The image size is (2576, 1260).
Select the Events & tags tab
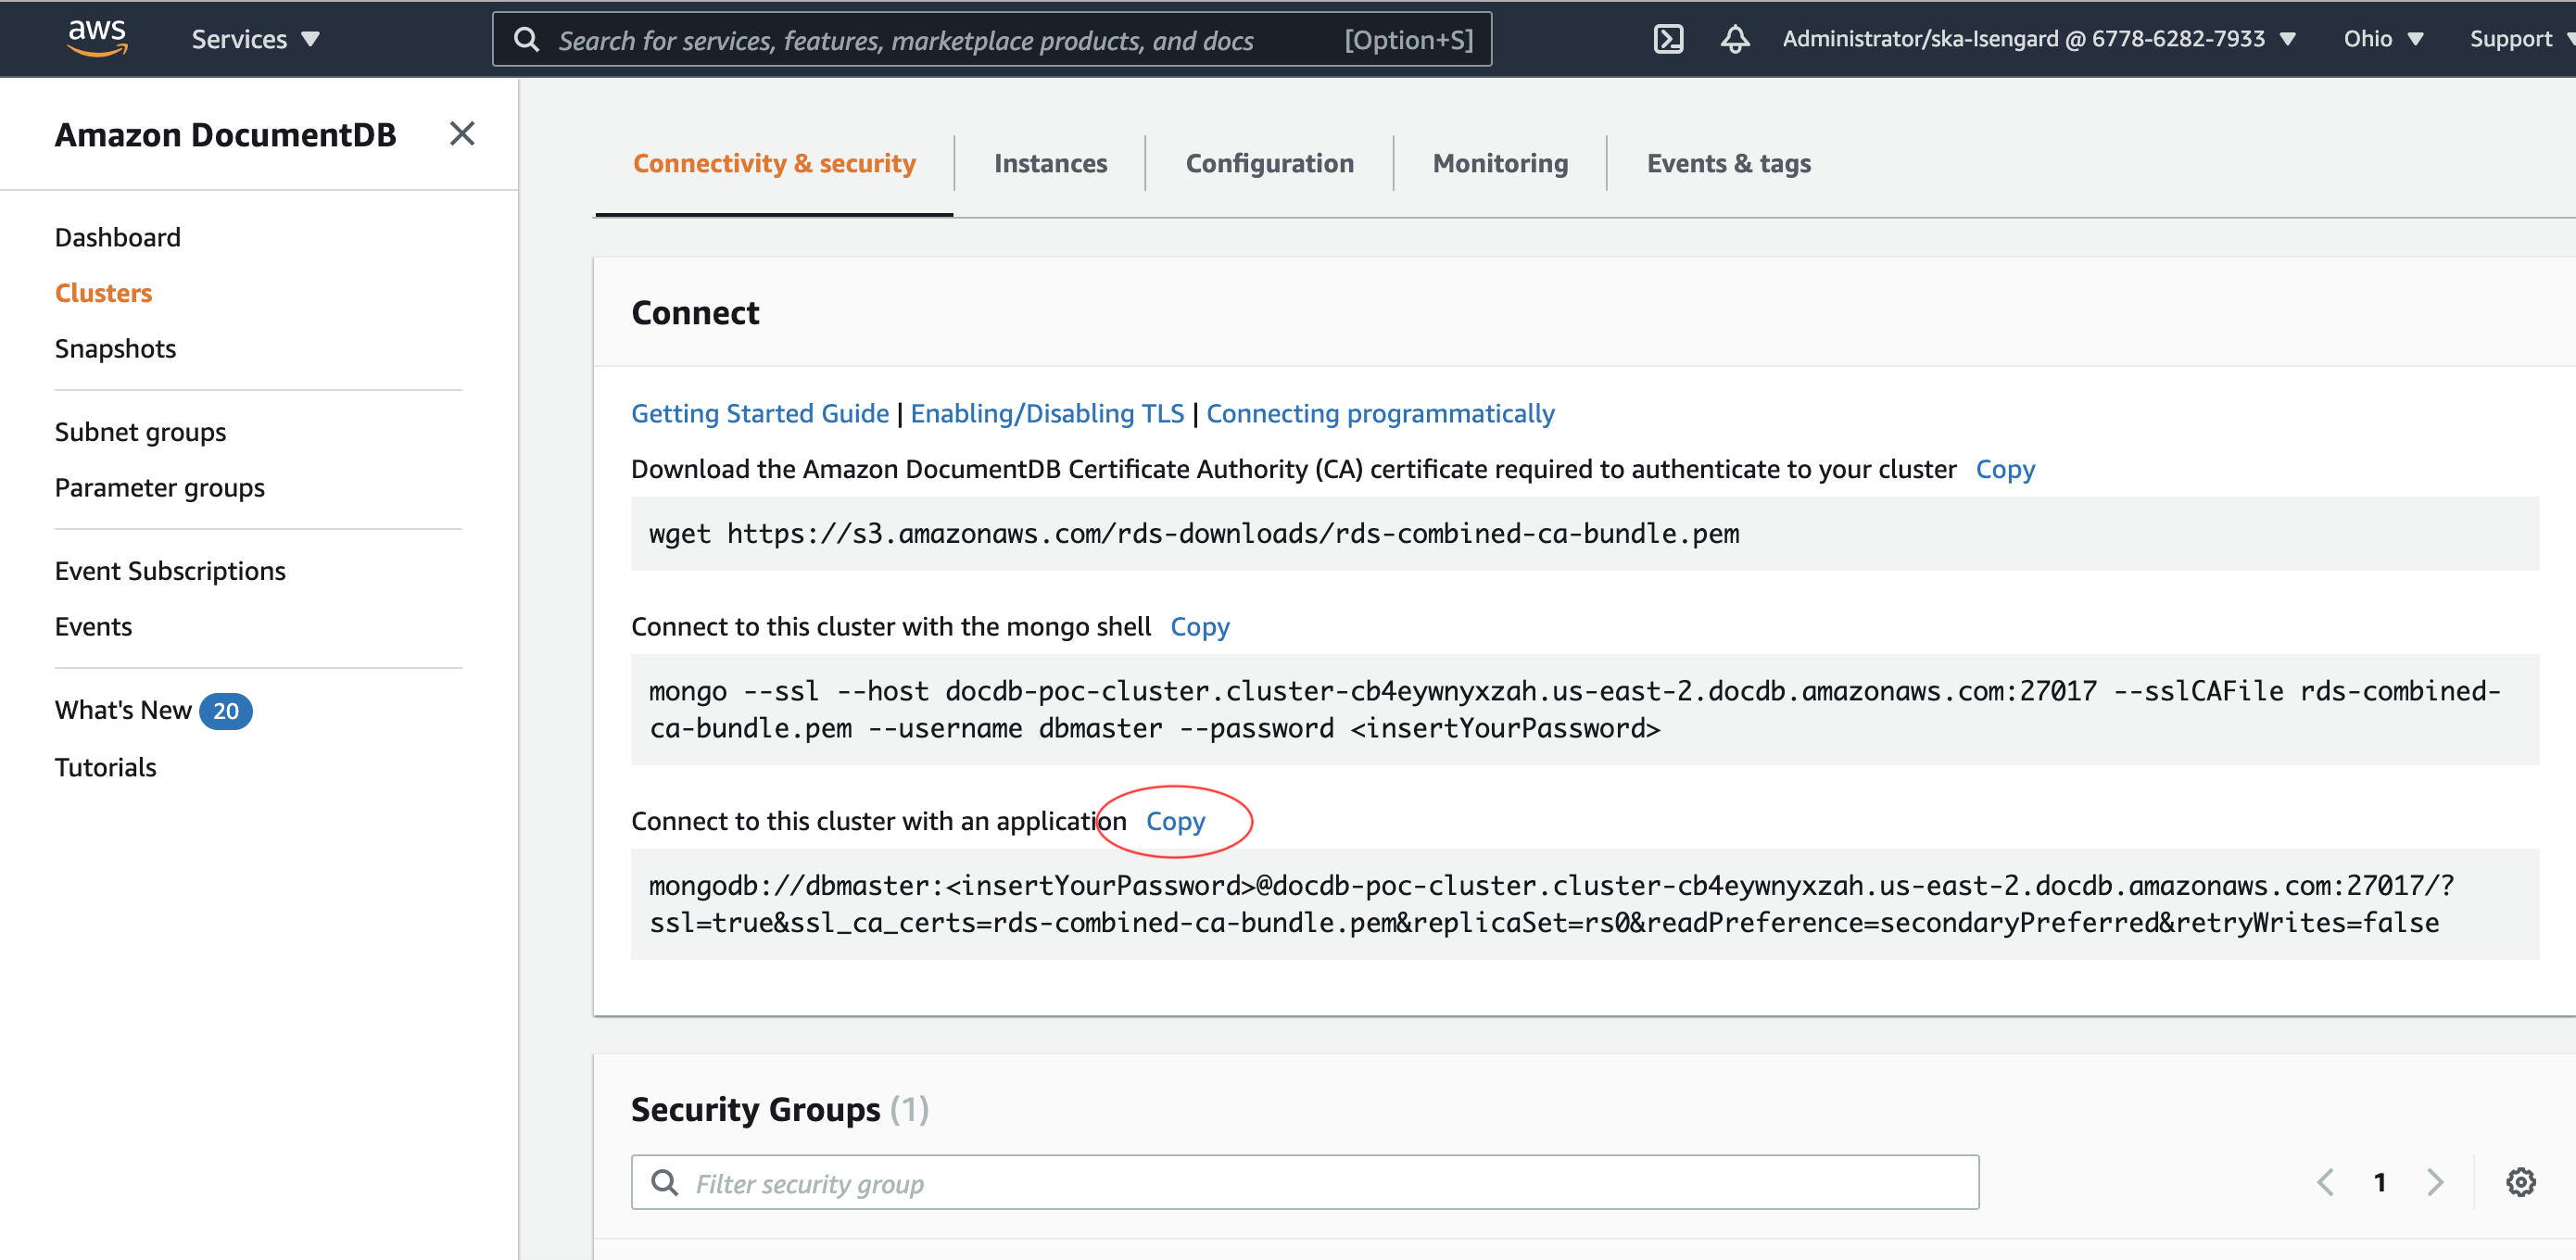pos(1728,163)
